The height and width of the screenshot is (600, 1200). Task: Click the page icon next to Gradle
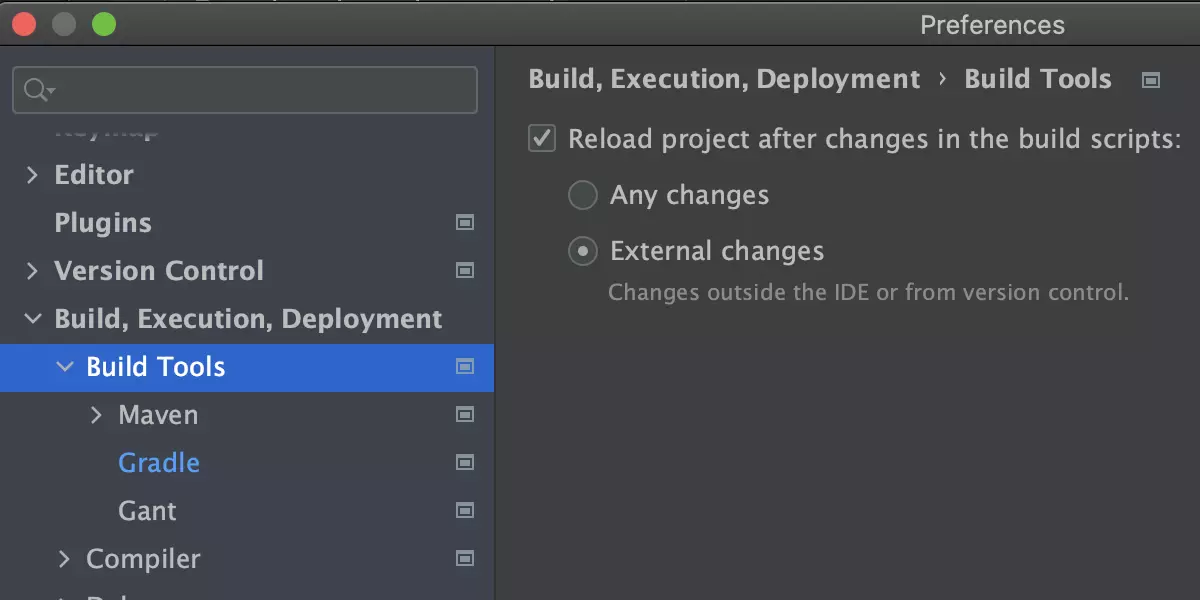(464, 462)
